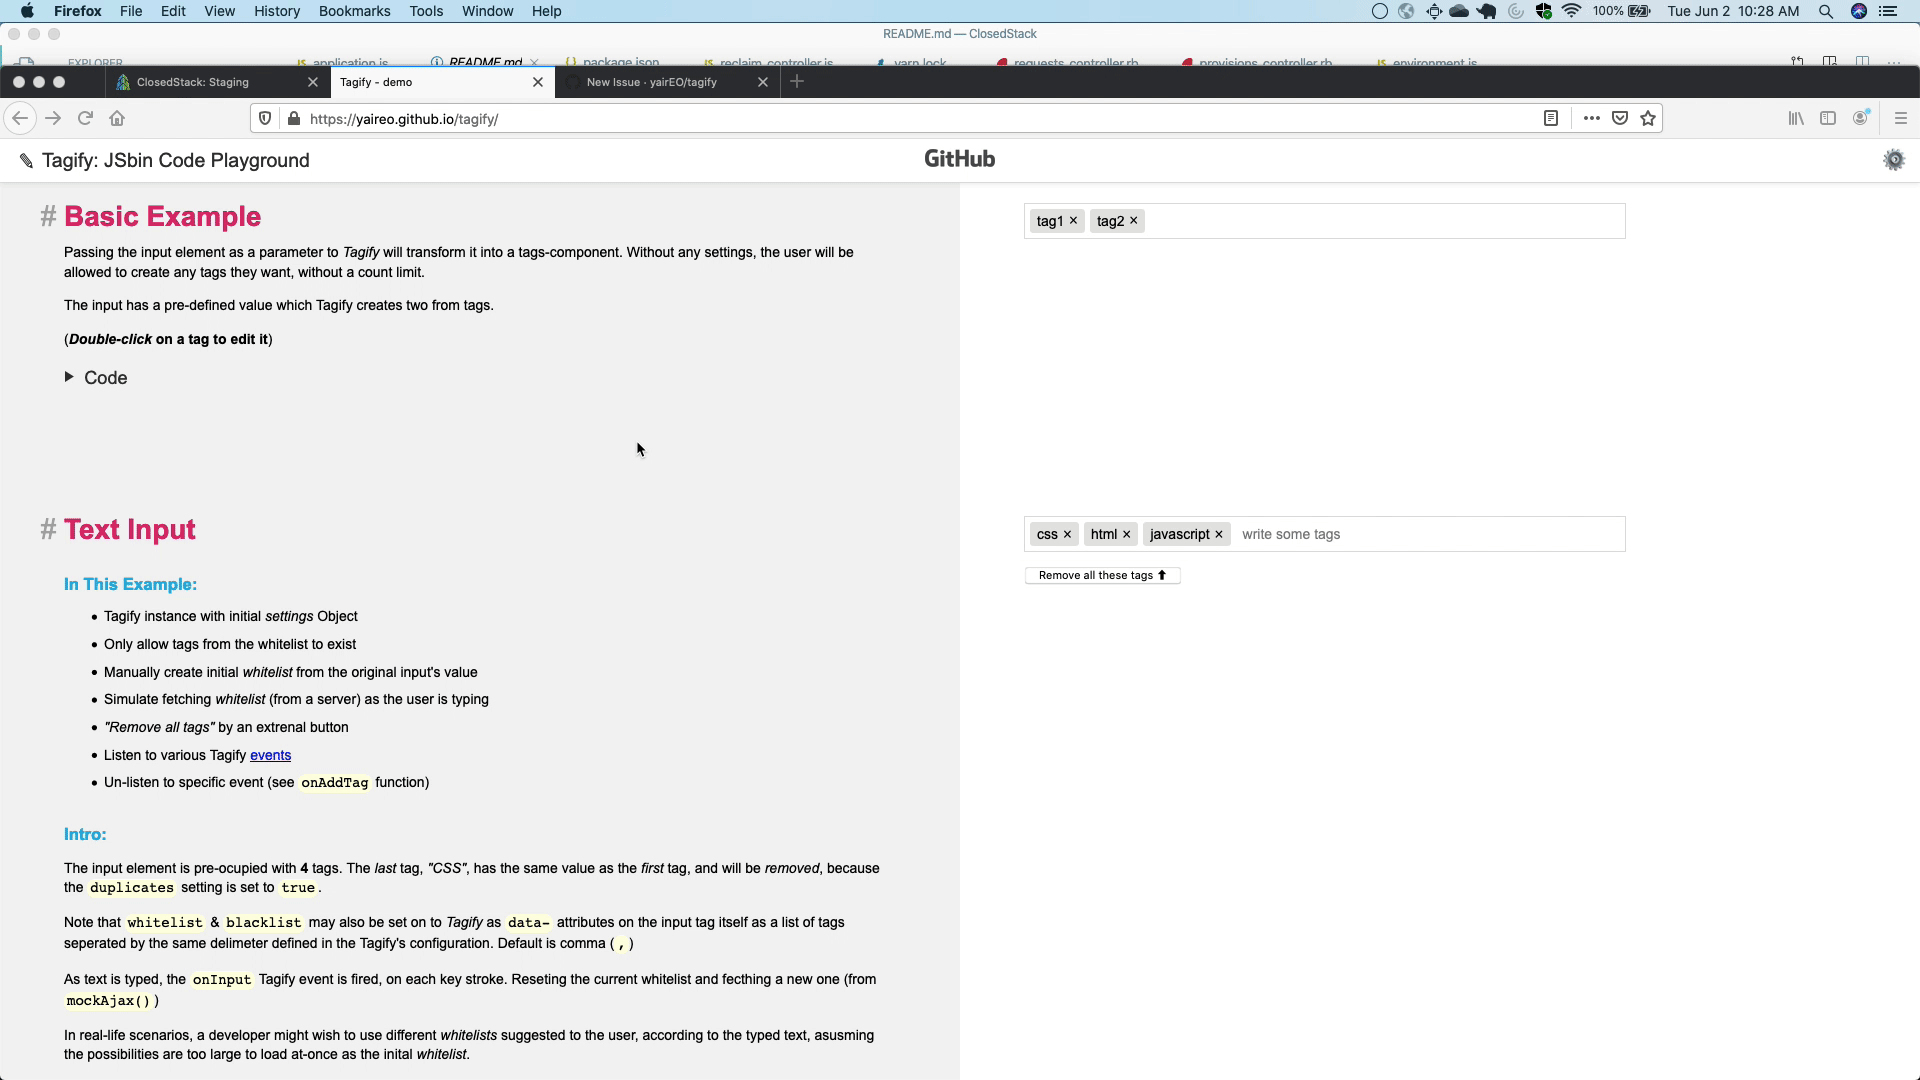Image resolution: width=1920 pixels, height=1080 pixels.
Task: Save the page to Pocket
Action: pos(1620,118)
